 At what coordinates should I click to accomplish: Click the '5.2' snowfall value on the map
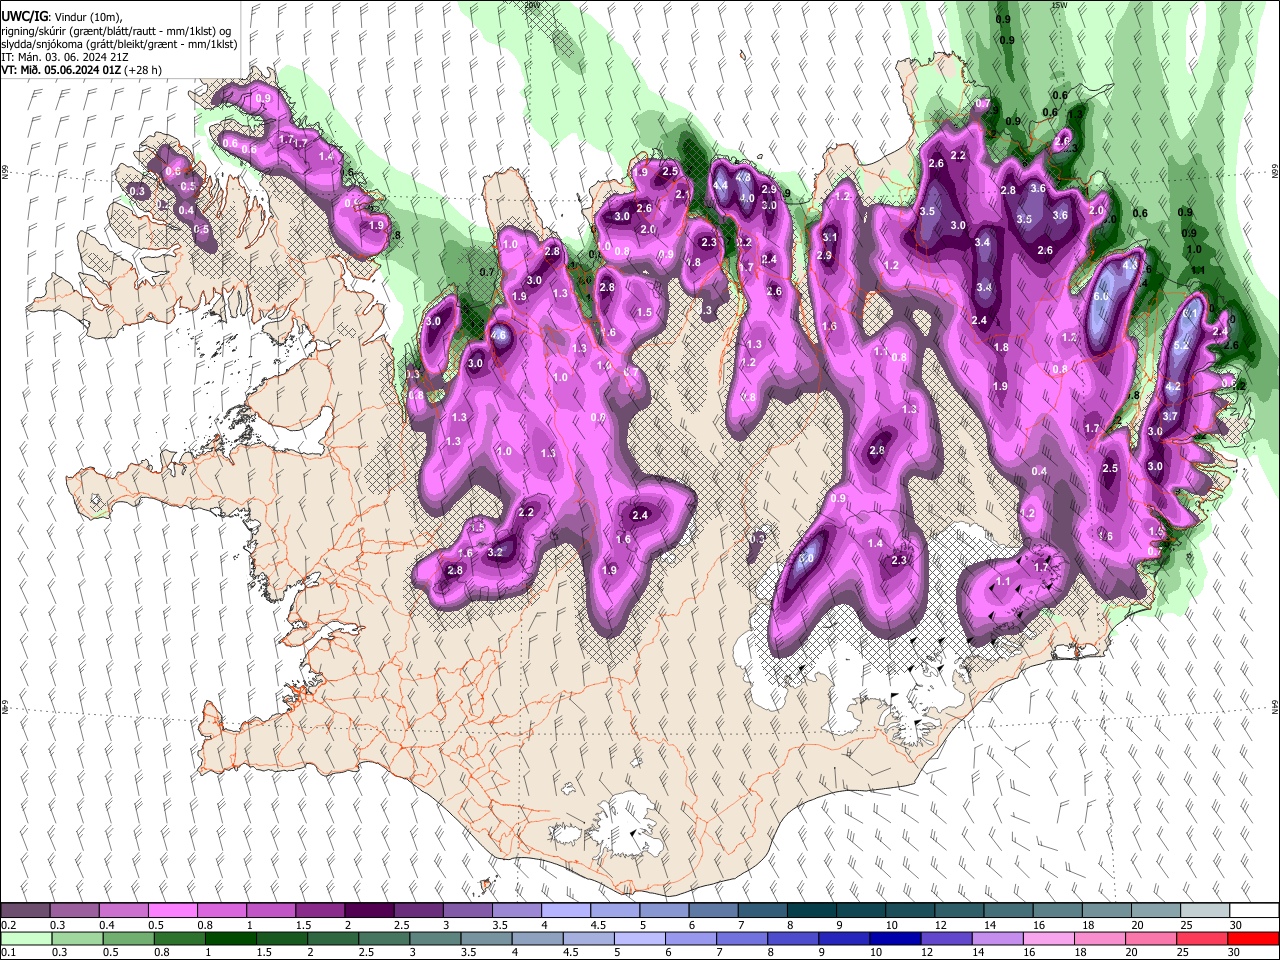pyautogui.click(x=1181, y=346)
